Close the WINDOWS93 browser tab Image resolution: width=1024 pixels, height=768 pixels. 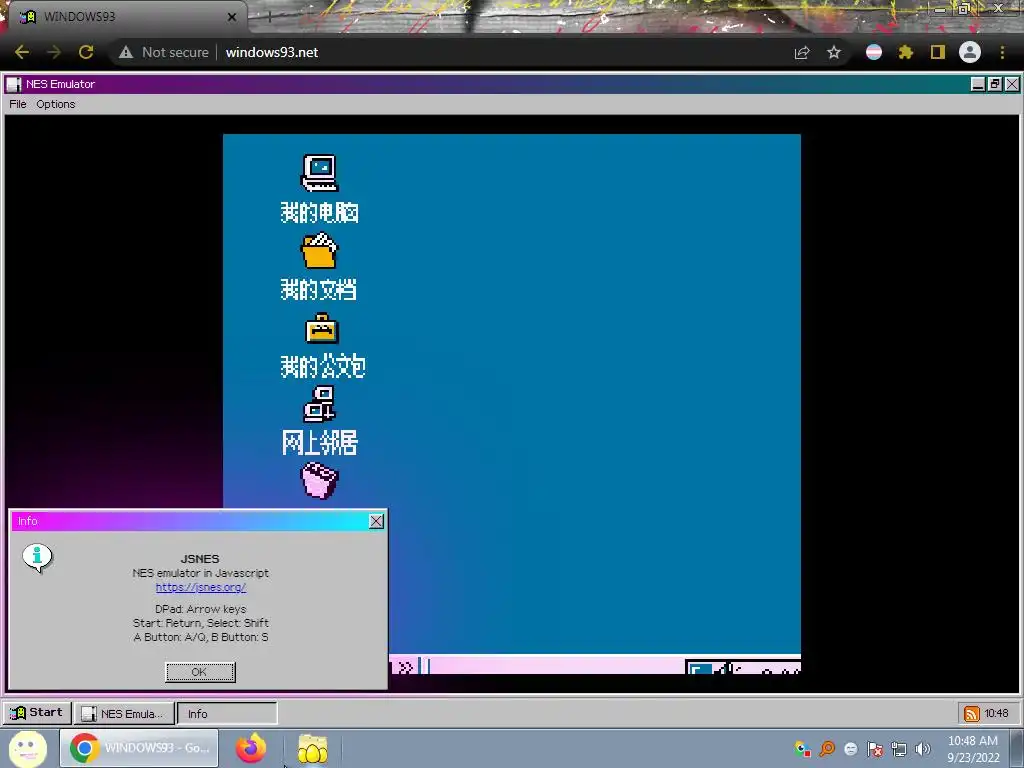(232, 17)
